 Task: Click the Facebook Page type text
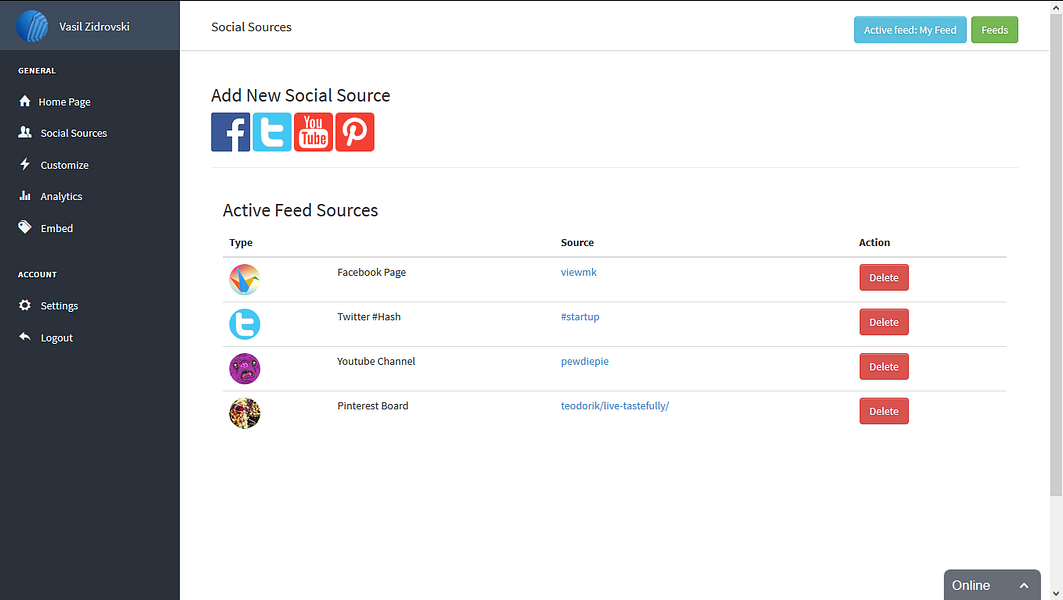point(372,272)
